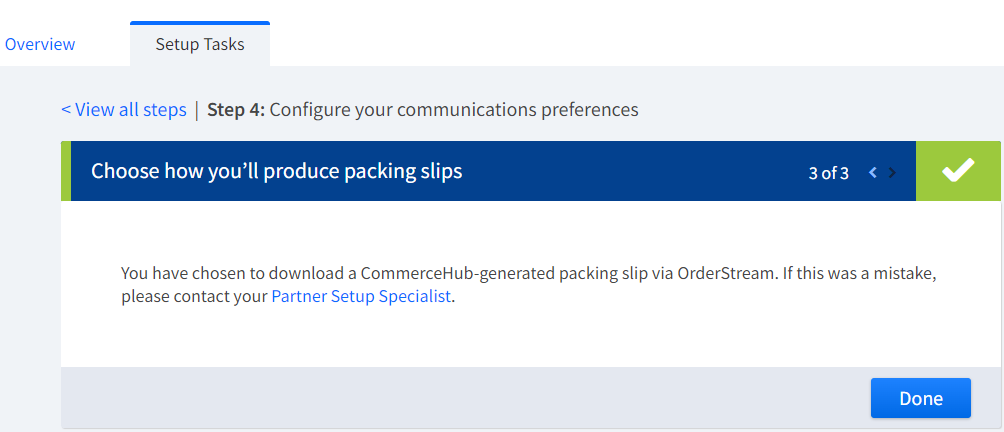Switch to the Overview tab
Screen dimensions: 1004x432
(40, 44)
